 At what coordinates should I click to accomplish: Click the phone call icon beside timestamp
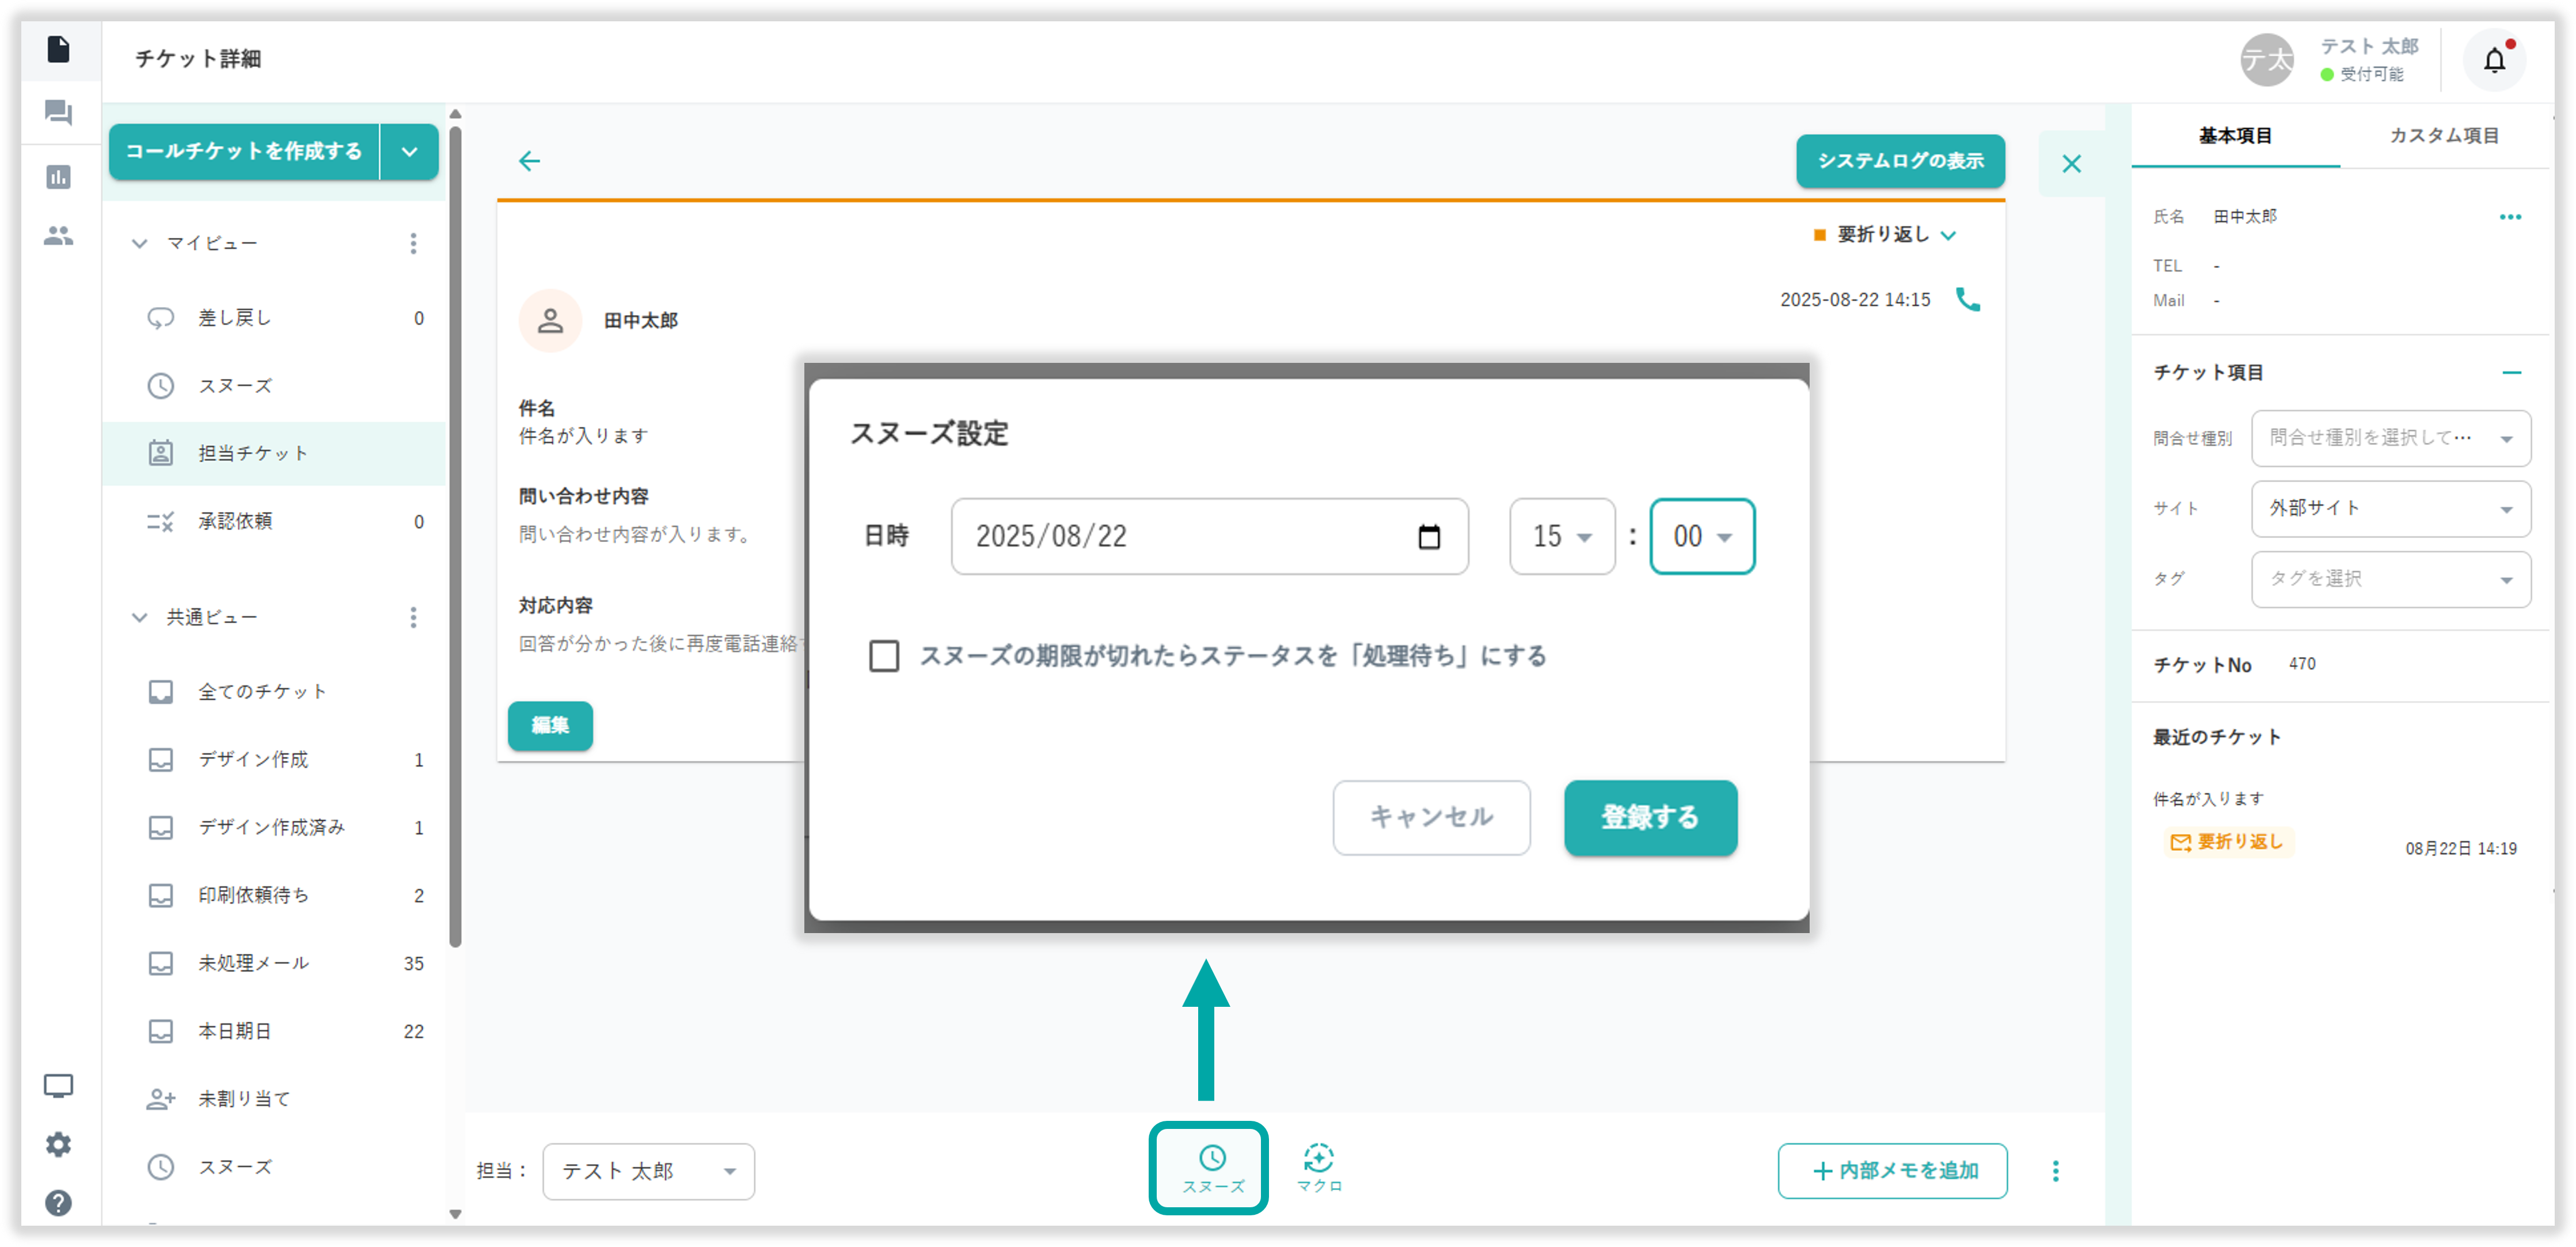[x=1967, y=300]
